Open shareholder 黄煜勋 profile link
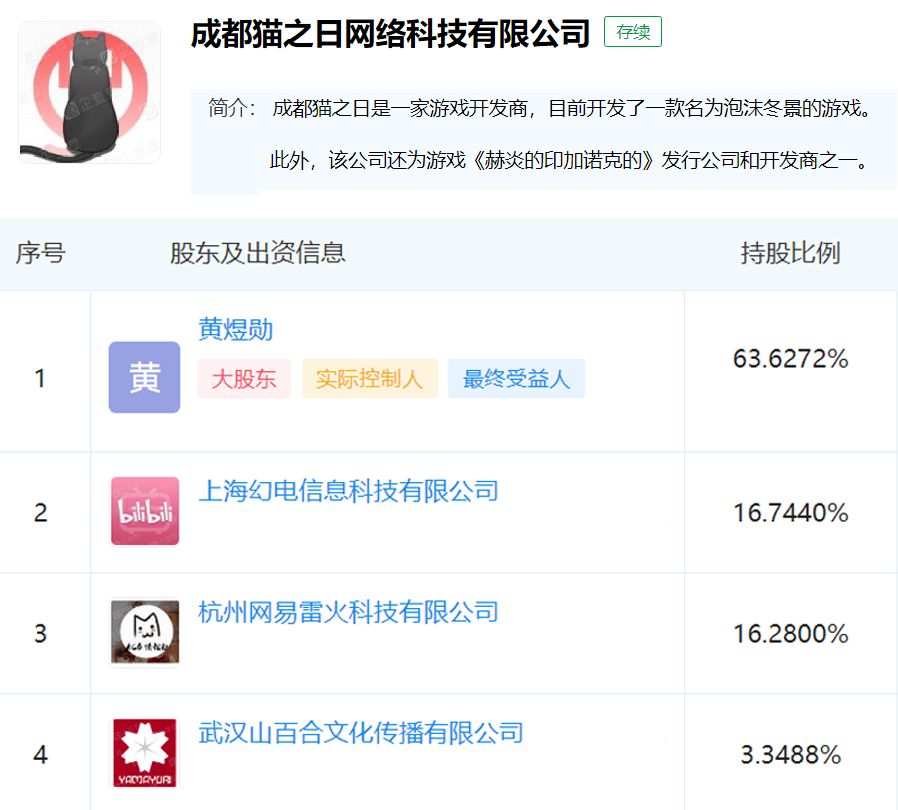Viewport: 898px width, 810px height. click(235, 329)
